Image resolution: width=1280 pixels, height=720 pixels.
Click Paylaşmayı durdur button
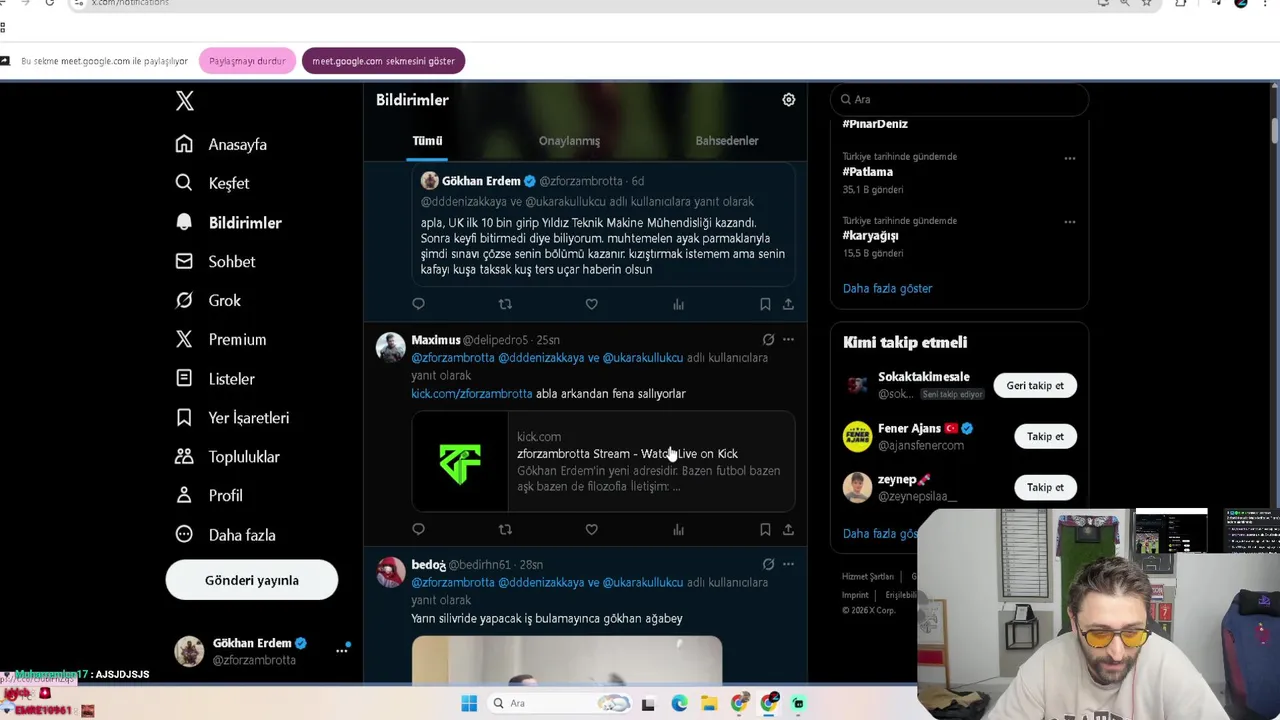(247, 61)
